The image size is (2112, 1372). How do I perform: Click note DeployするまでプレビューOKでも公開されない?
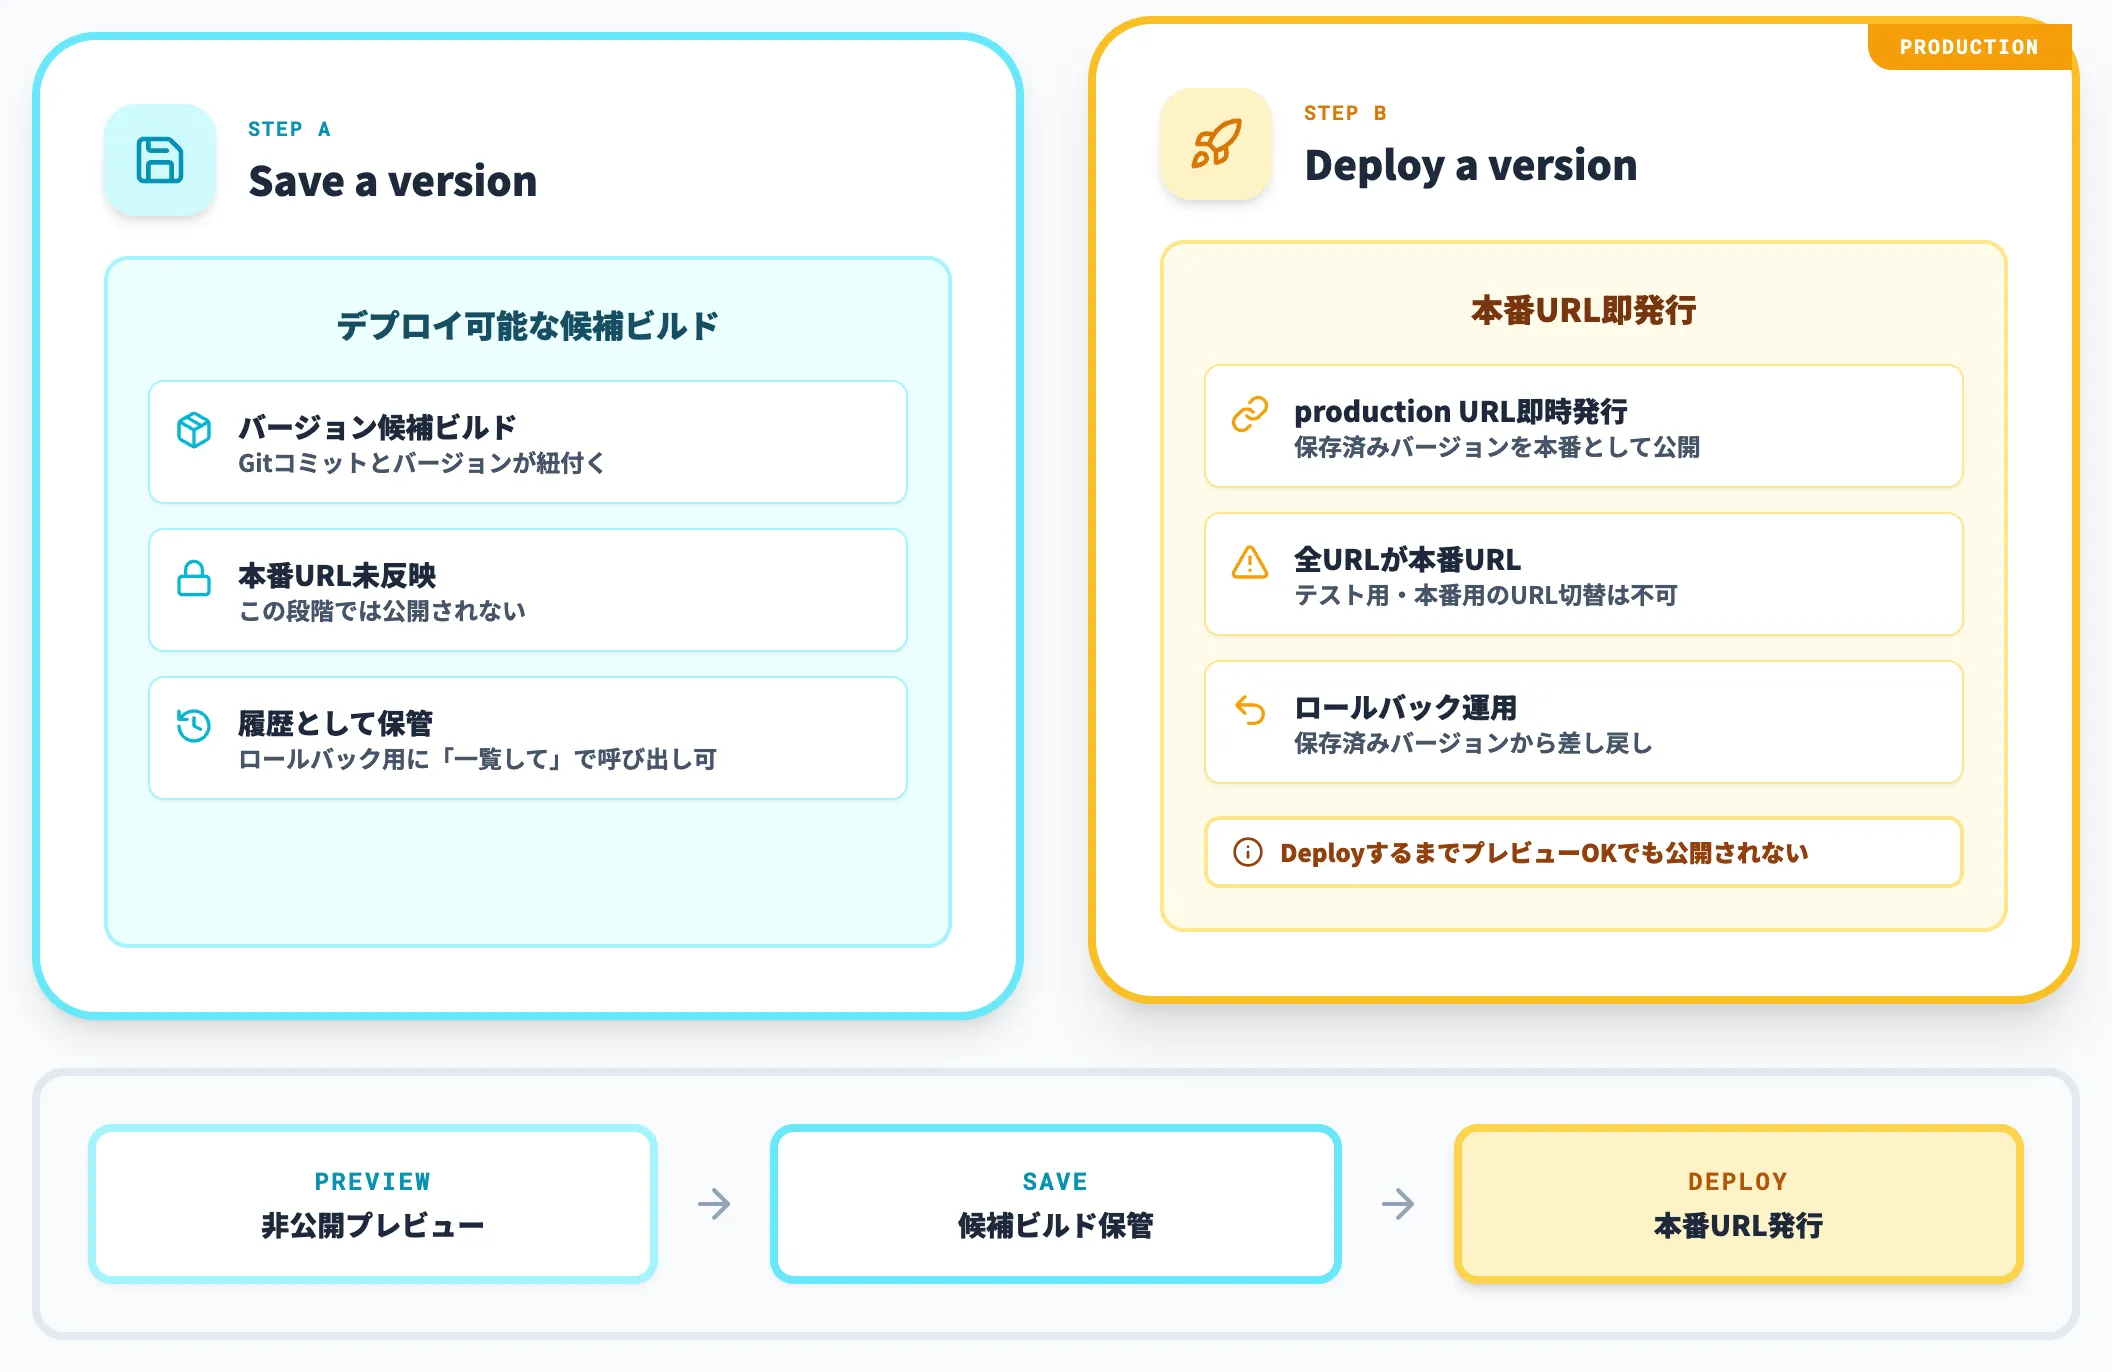[x=1584, y=852]
